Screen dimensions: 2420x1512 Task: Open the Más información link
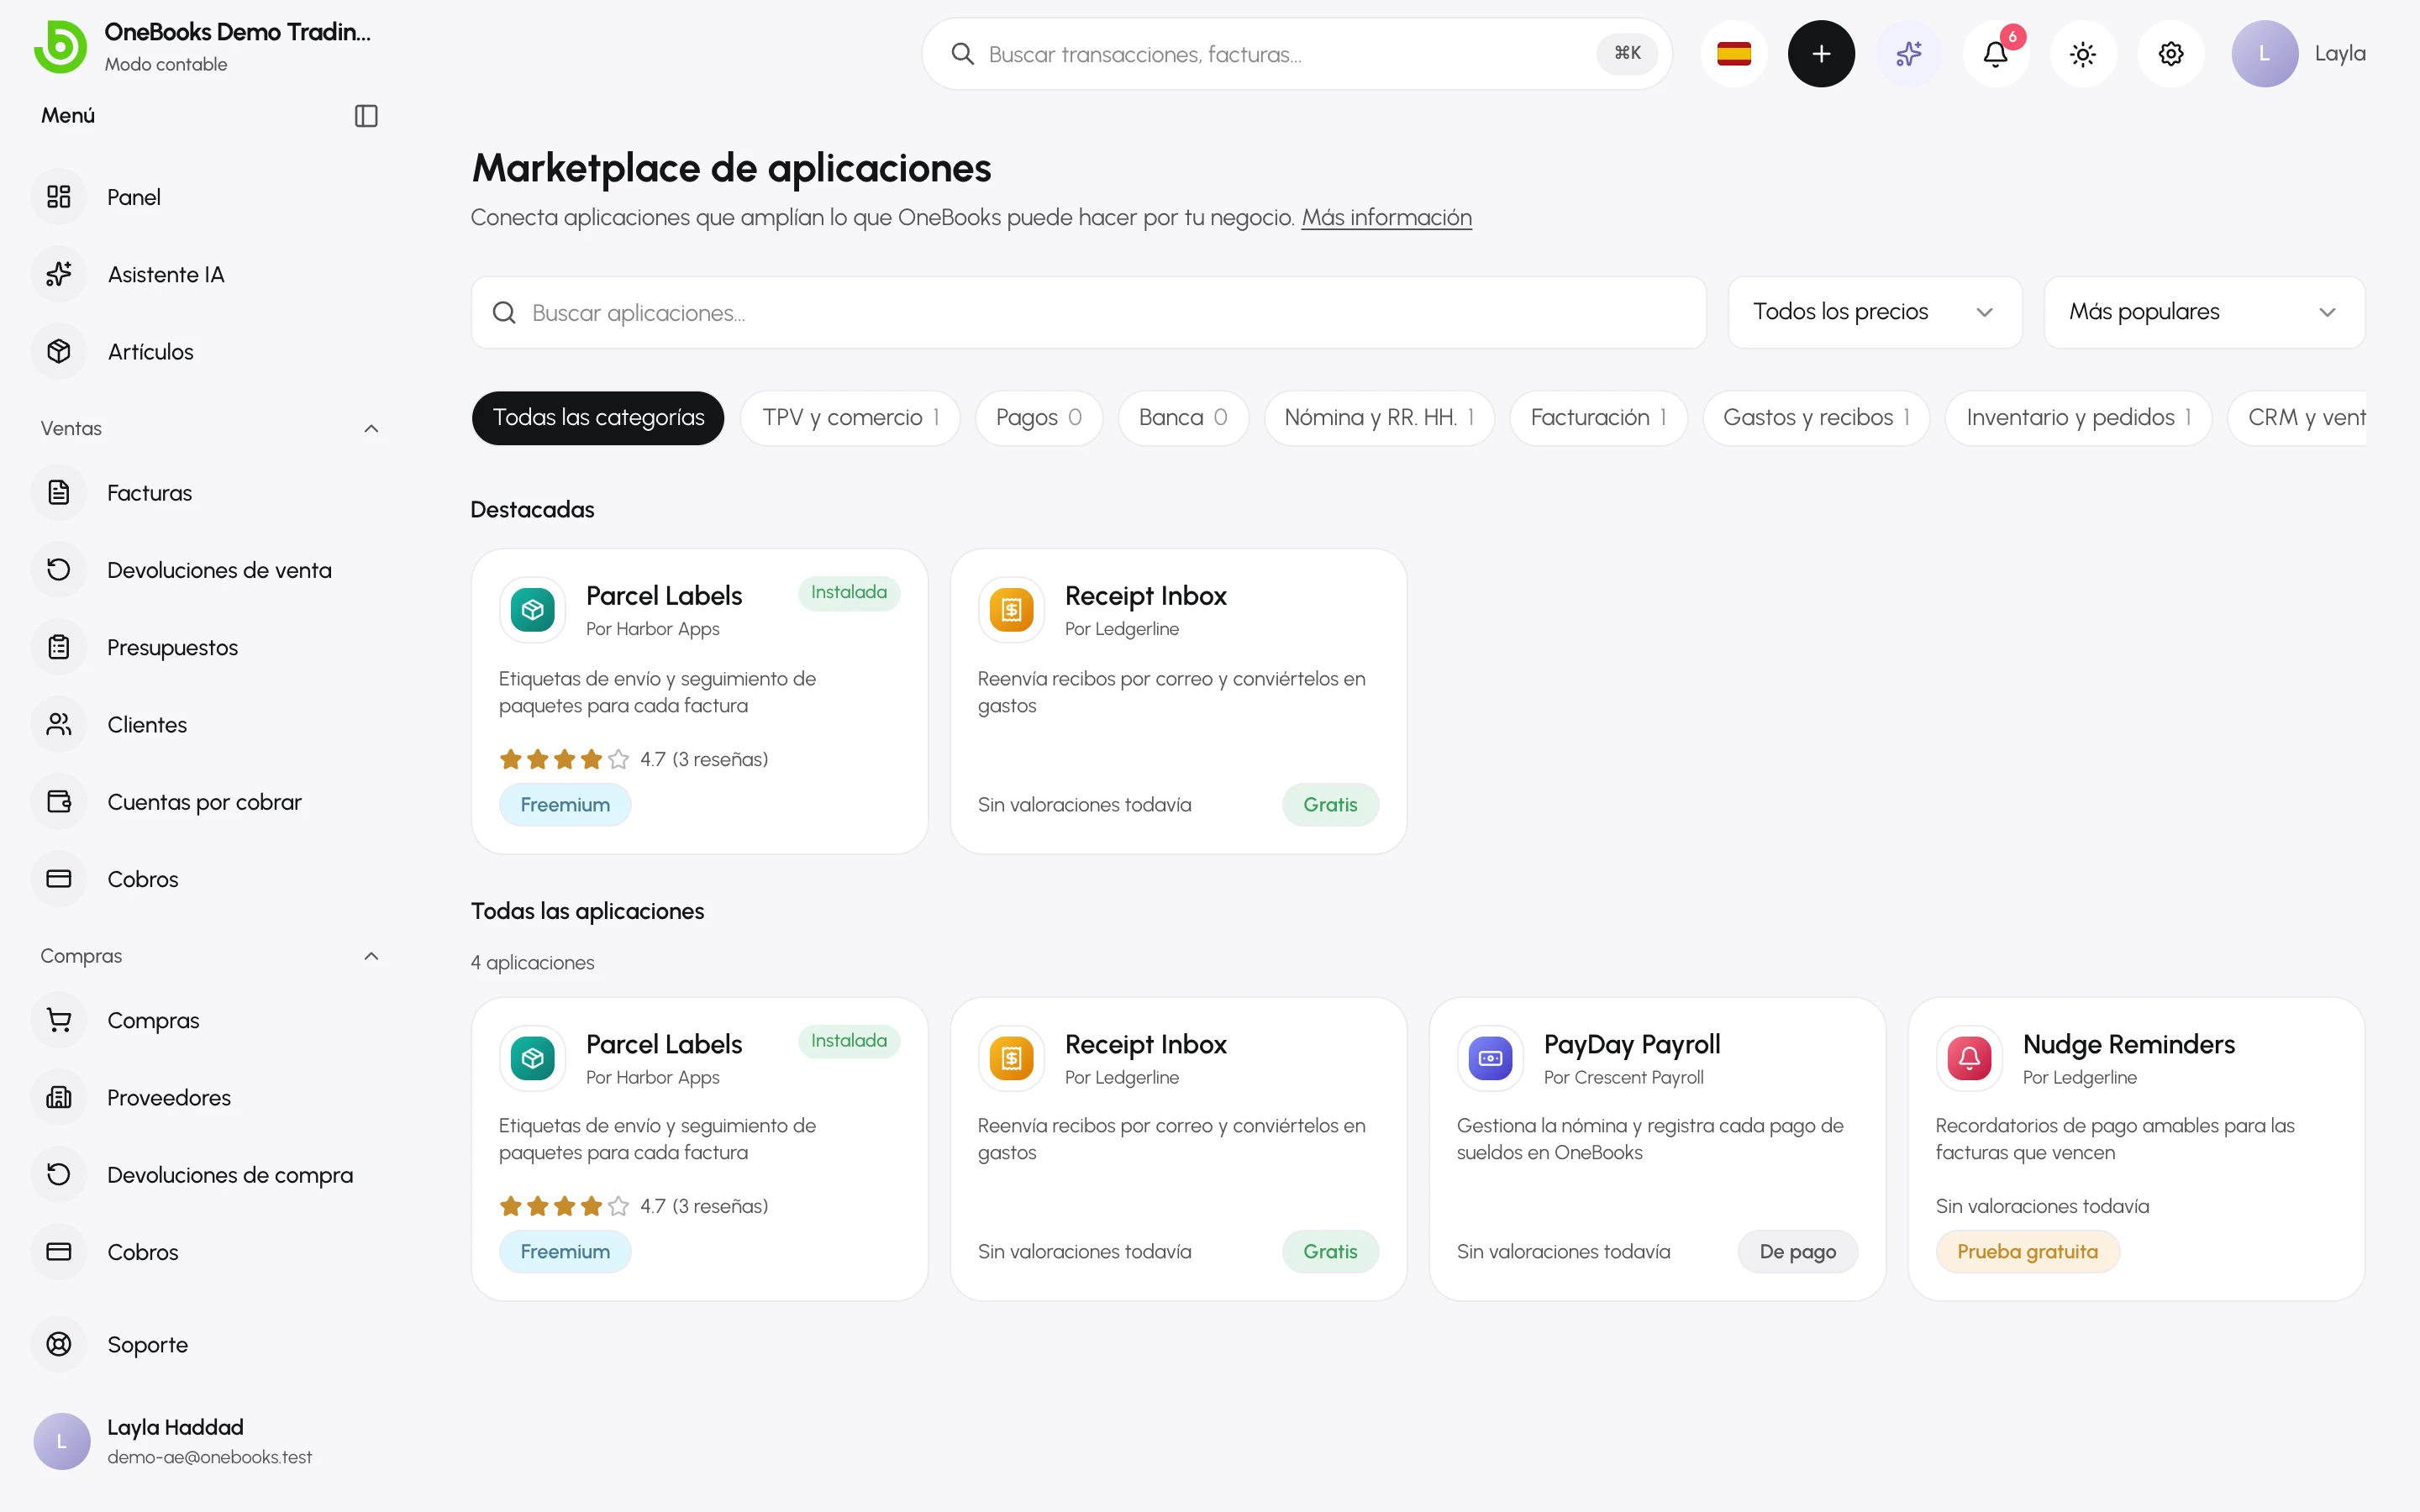point(1386,217)
